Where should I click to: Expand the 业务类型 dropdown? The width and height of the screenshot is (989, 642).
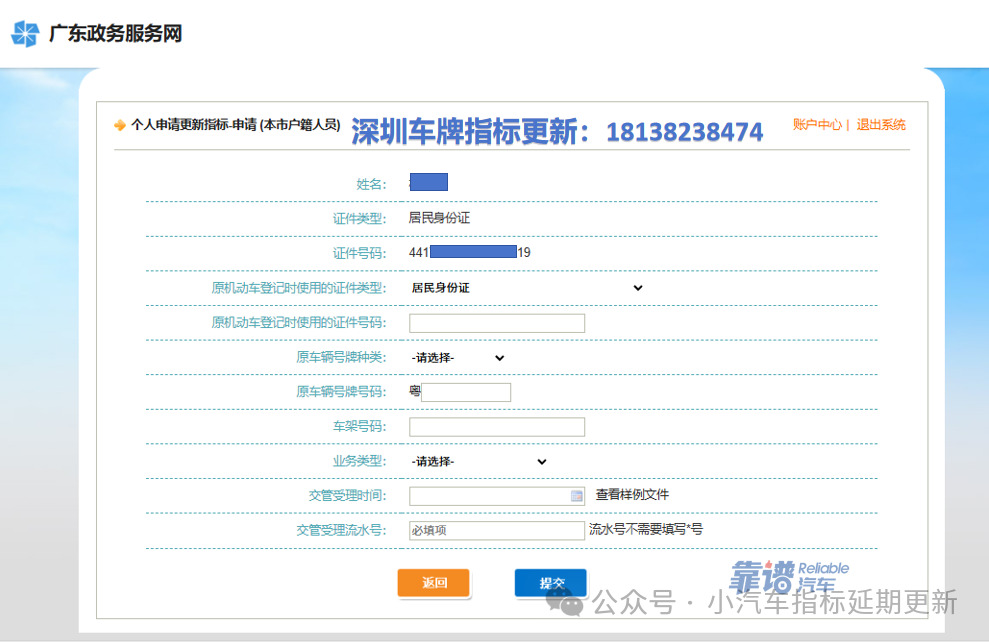point(479,462)
